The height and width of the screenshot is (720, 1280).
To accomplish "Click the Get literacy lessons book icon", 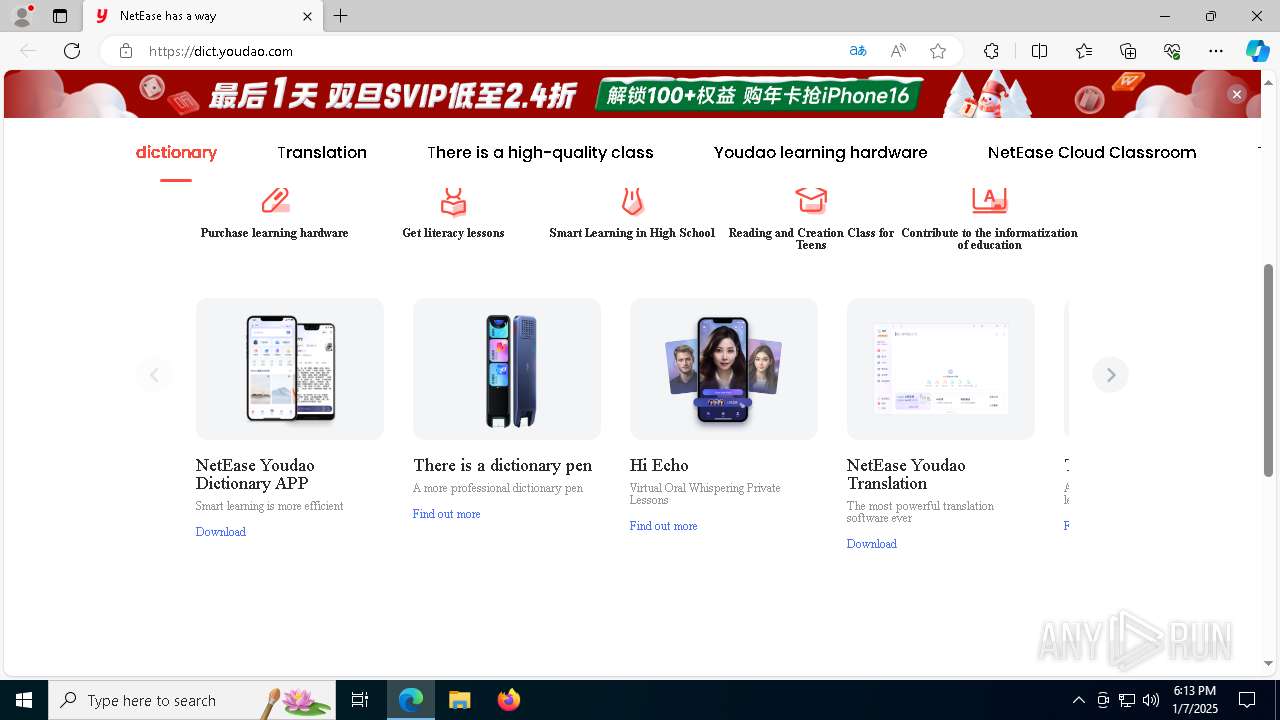I will [x=453, y=201].
